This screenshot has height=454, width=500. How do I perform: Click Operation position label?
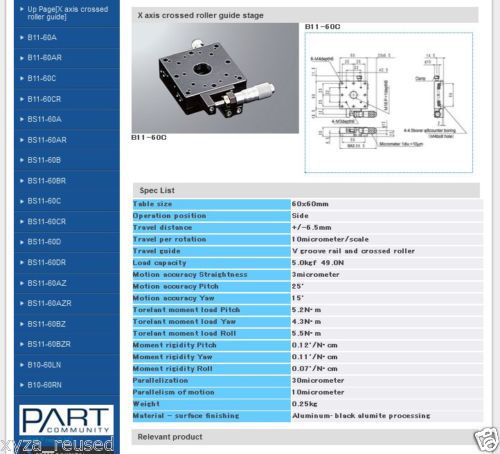[169, 216]
